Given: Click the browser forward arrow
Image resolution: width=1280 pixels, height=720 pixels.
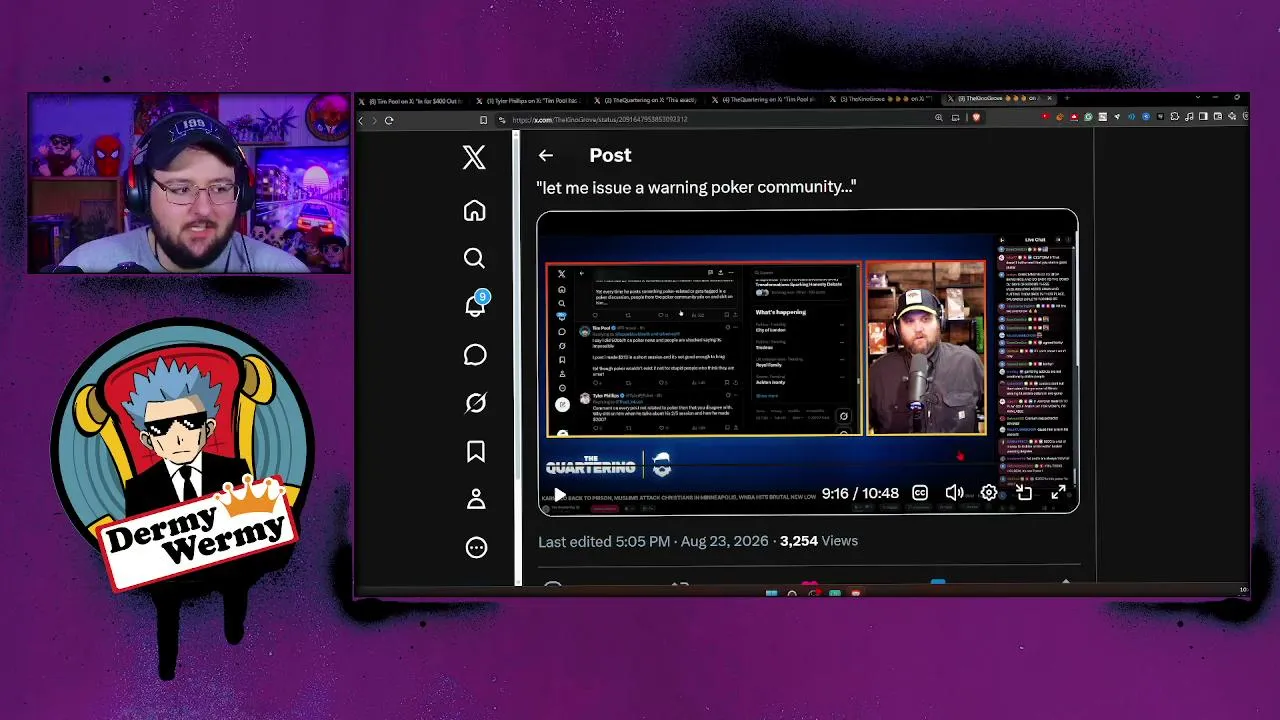Looking at the screenshot, I should click(x=375, y=120).
